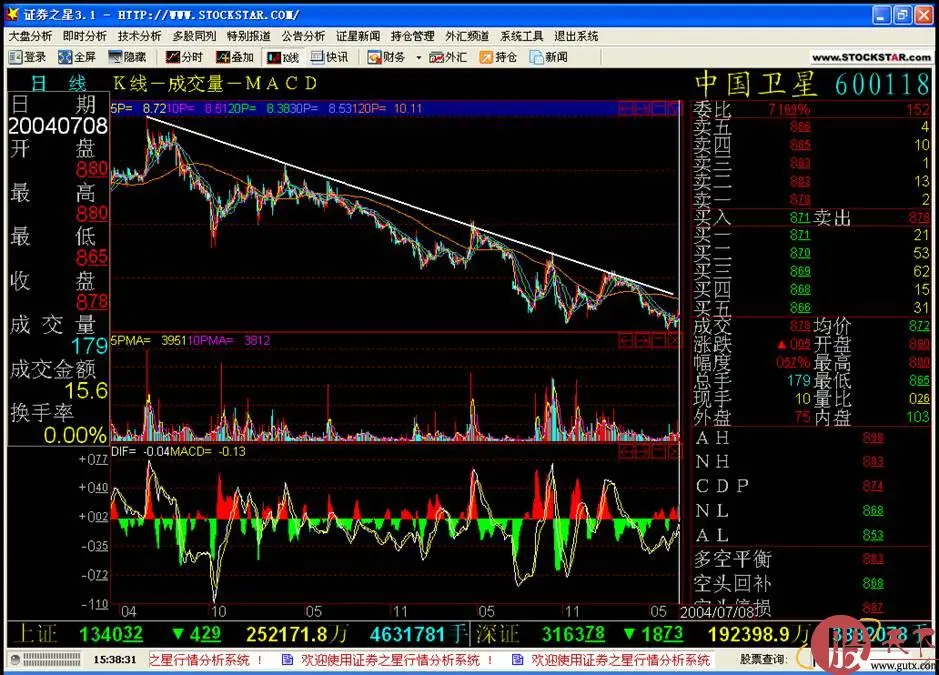Click the 持仓 holdings toolbar icon
Image resolution: width=939 pixels, height=675 pixels.
tap(498, 57)
